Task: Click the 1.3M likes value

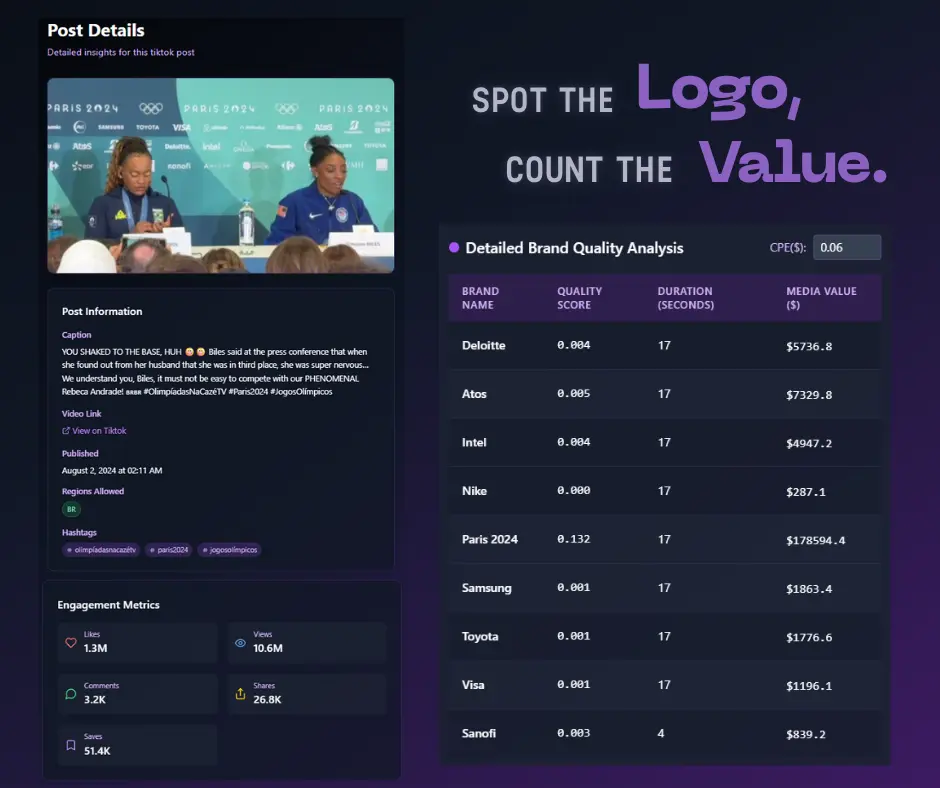Action: coord(95,648)
